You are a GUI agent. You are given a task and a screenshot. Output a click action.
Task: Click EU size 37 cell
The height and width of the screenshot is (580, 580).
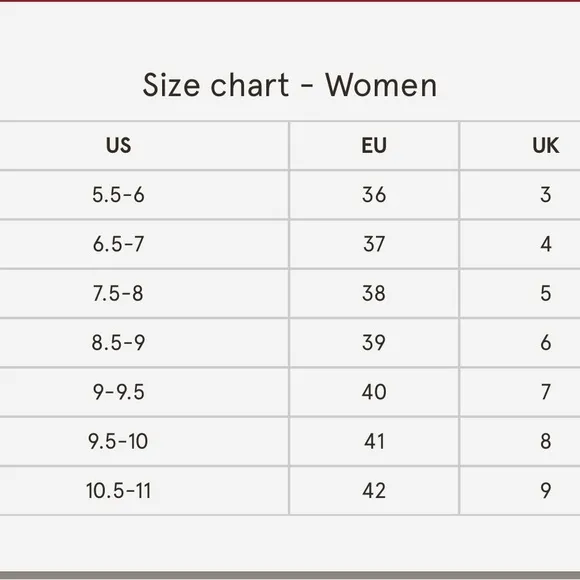pos(374,244)
